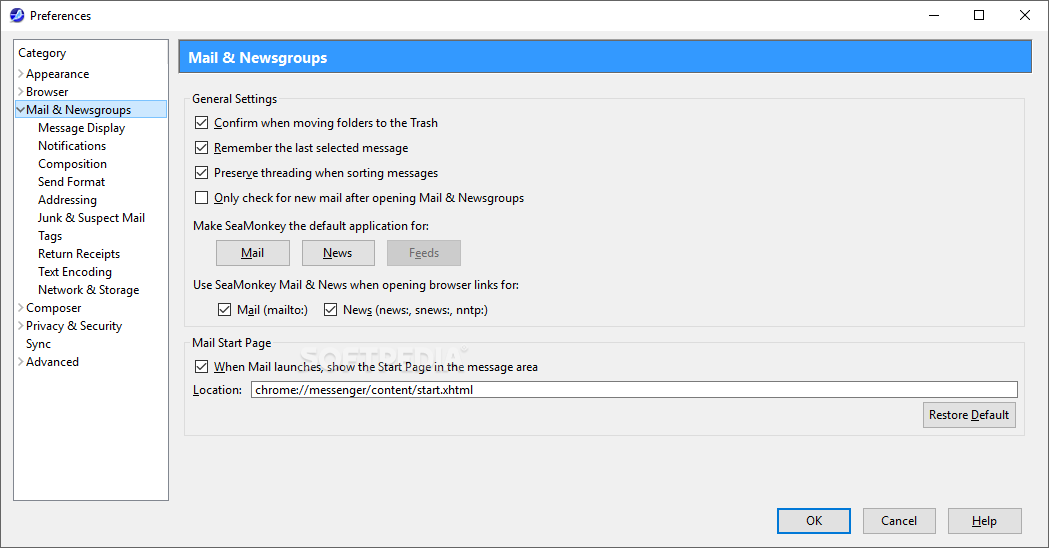Click the grayed Feeds button

pyautogui.click(x=423, y=253)
